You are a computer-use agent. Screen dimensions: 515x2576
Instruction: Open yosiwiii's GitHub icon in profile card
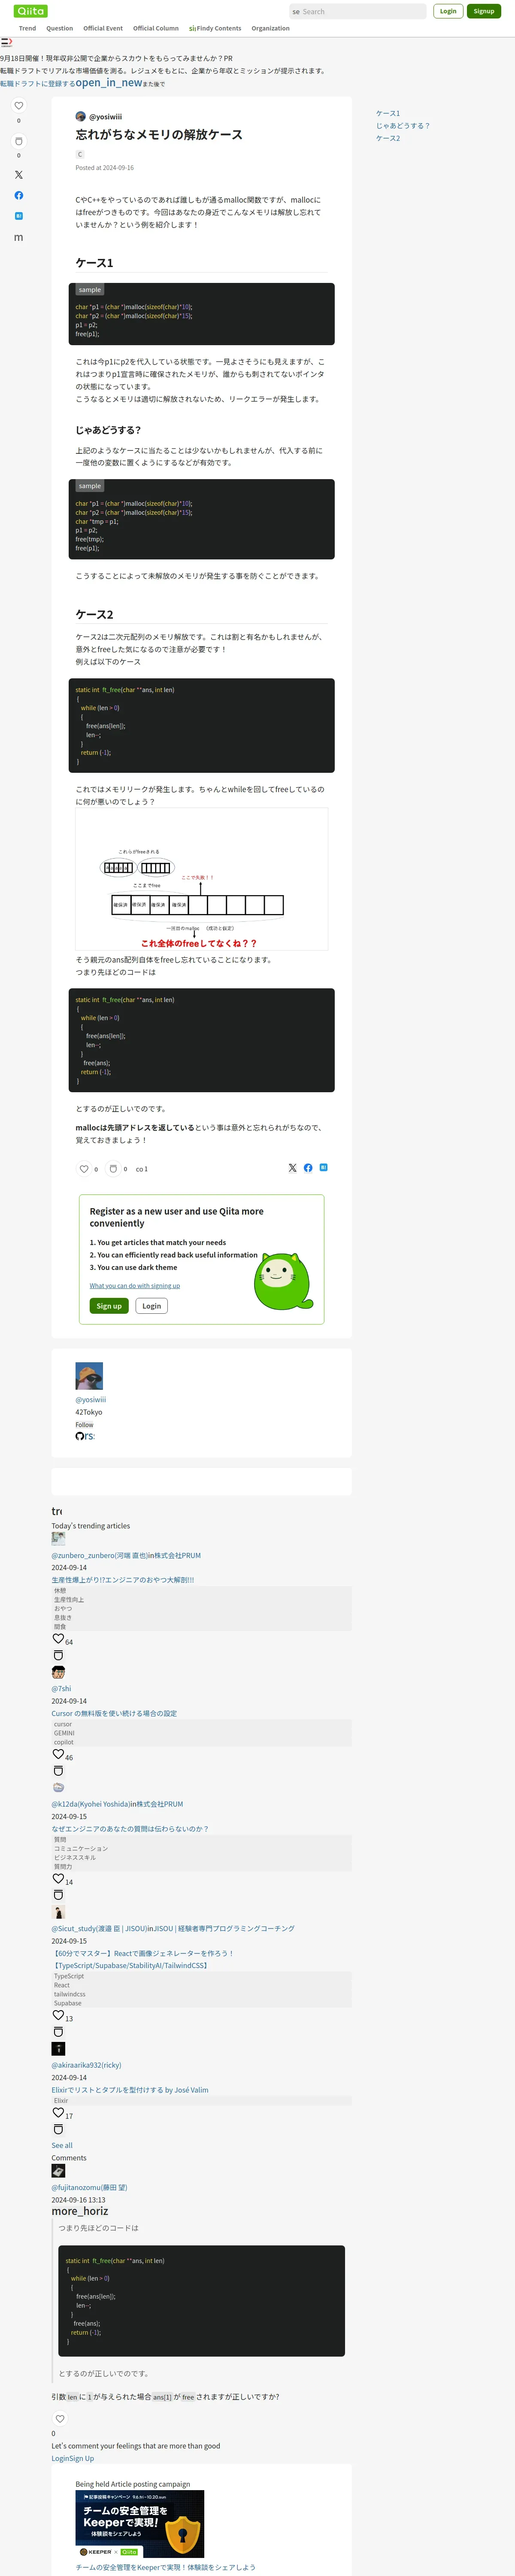tap(80, 1436)
